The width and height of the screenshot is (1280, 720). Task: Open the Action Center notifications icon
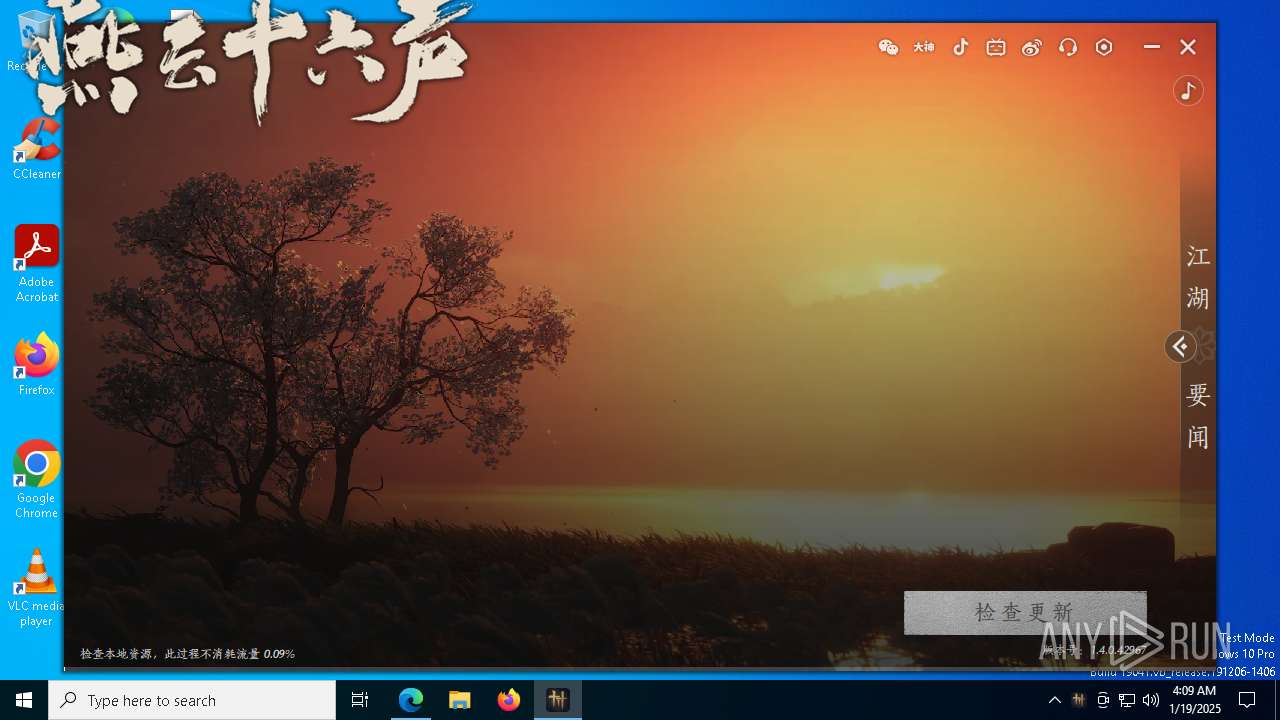click(x=1247, y=700)
